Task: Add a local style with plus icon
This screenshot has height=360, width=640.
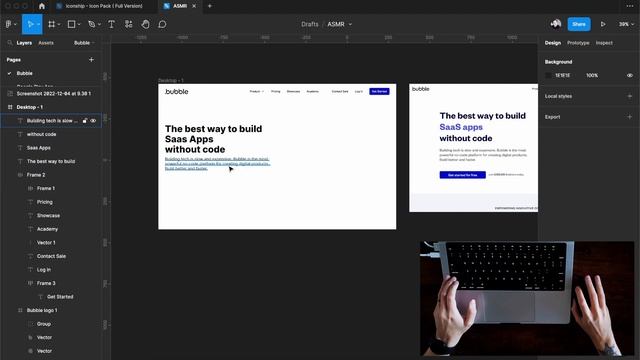Action: click(x=629, y=96)
